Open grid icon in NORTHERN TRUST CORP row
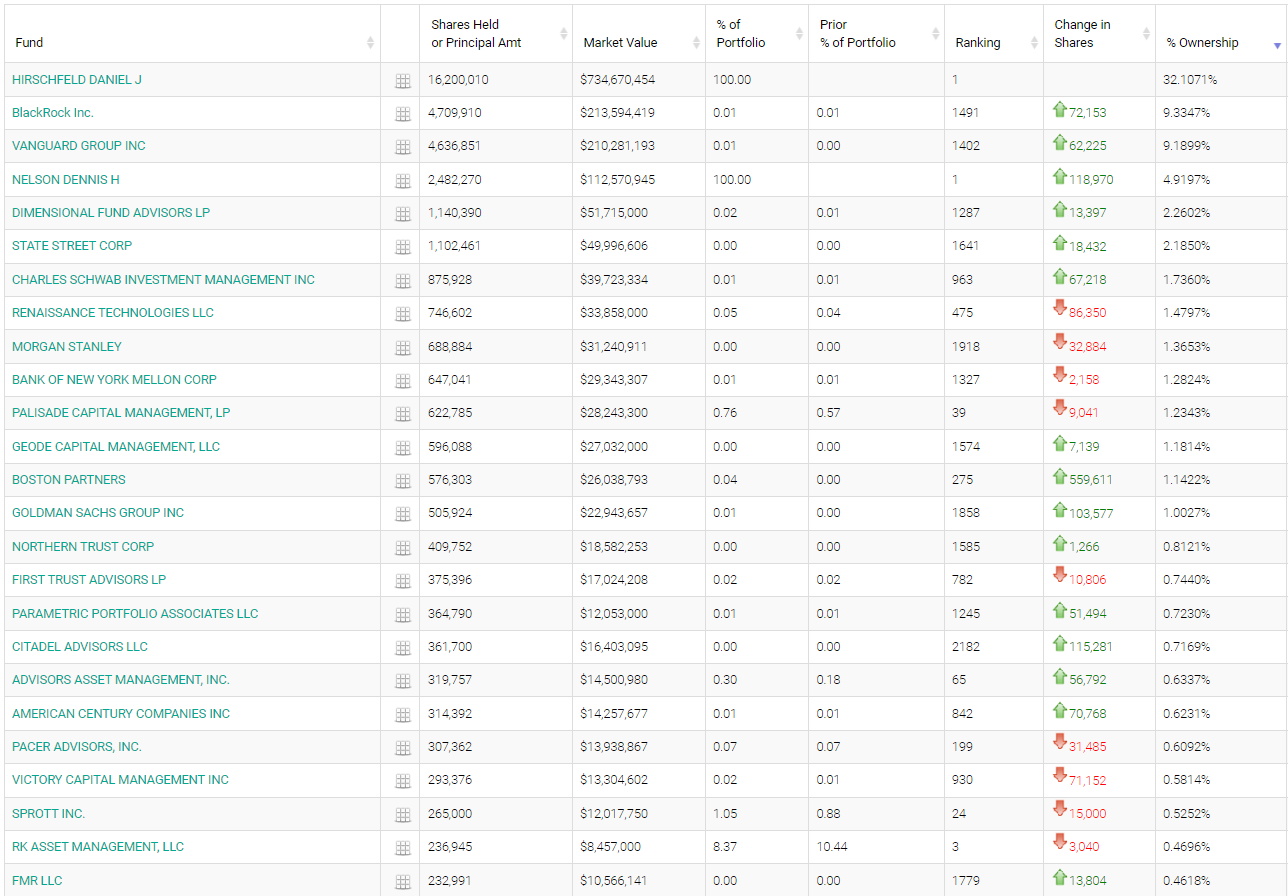The width and height of the screenshot is (1288, 896). [403, 548]
